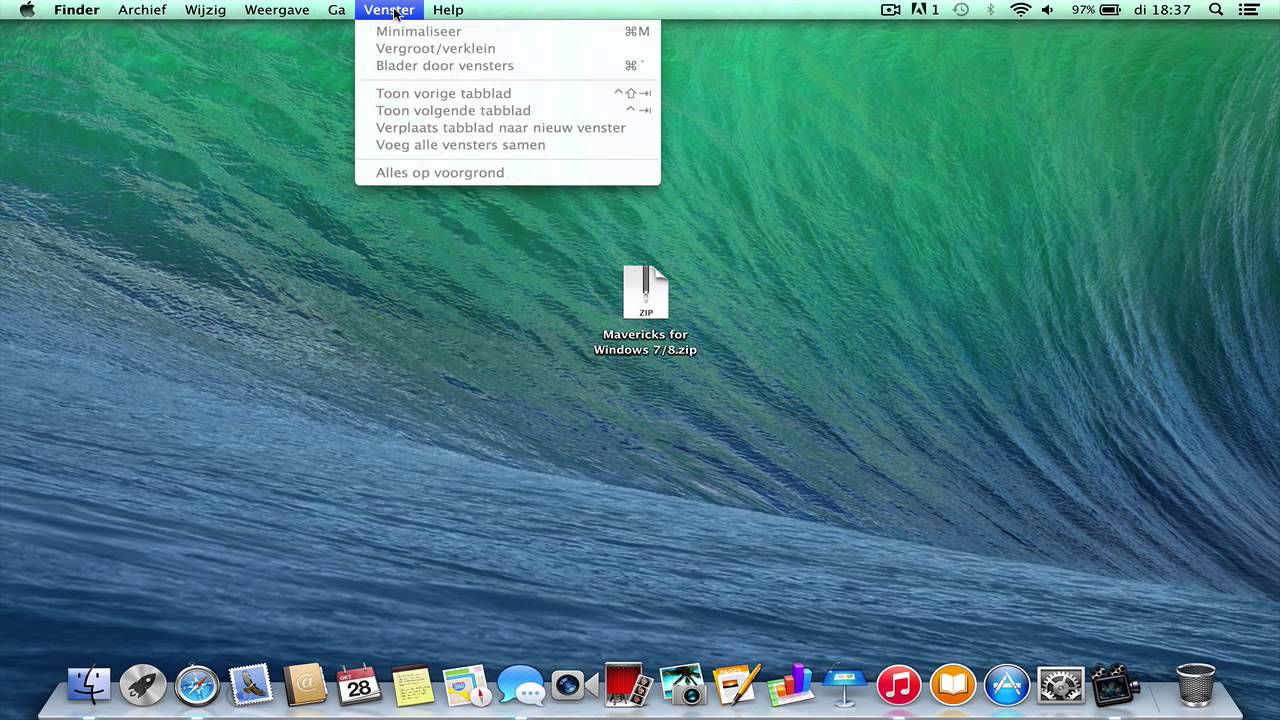Choose Verplaats tabblad naar nieuw venster

click(508, 127)
